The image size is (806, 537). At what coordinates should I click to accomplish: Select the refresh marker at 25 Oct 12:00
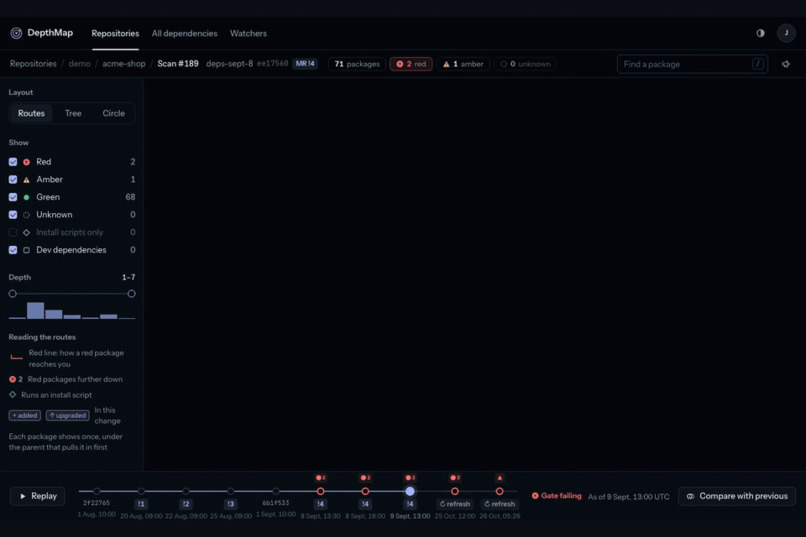click(x=455, y=491)
